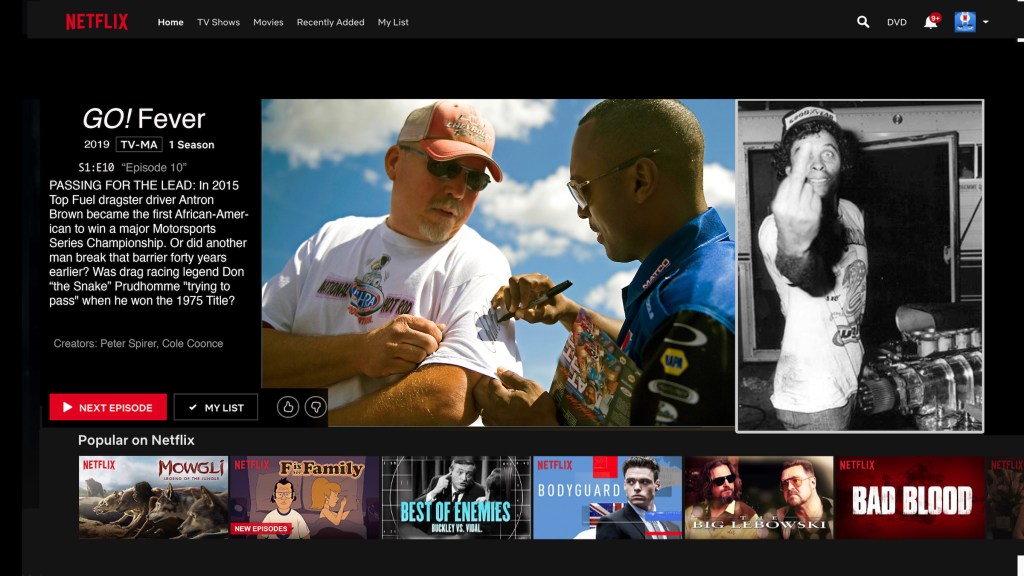Screen dimensions: 1024x576
Task: Select the Bad Blood thumbnail
Action: click(x=910, y=498)
